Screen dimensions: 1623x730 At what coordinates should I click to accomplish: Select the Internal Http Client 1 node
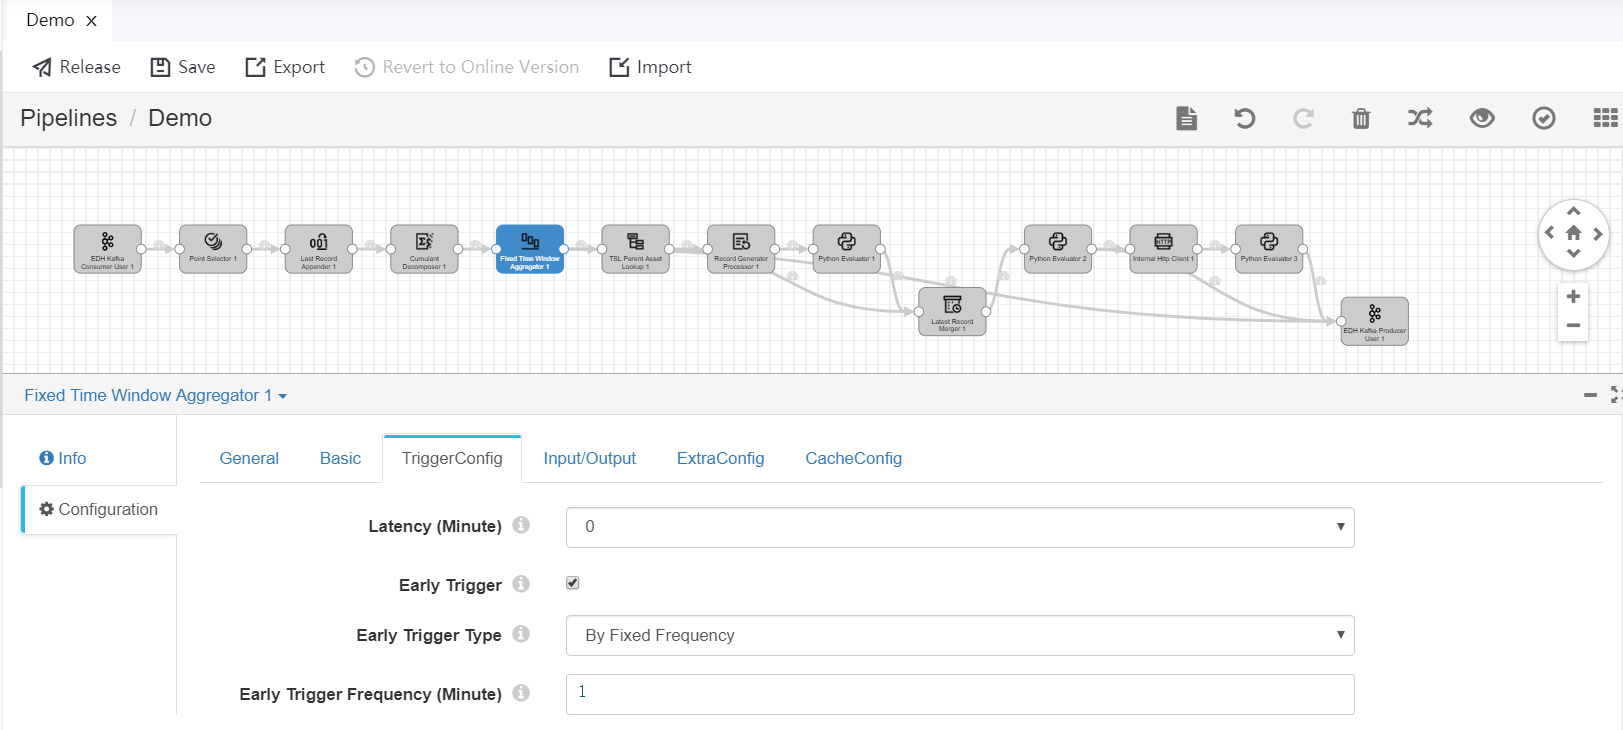click(1163, 249)
